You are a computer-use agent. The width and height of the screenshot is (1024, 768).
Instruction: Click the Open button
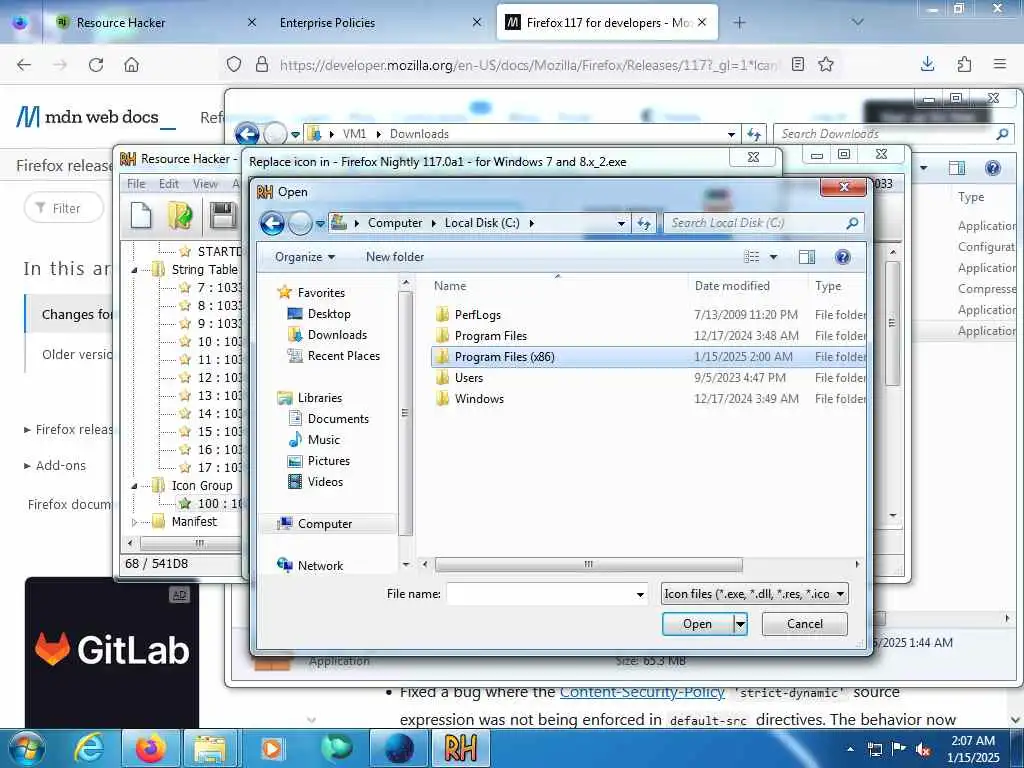point(697,624)
